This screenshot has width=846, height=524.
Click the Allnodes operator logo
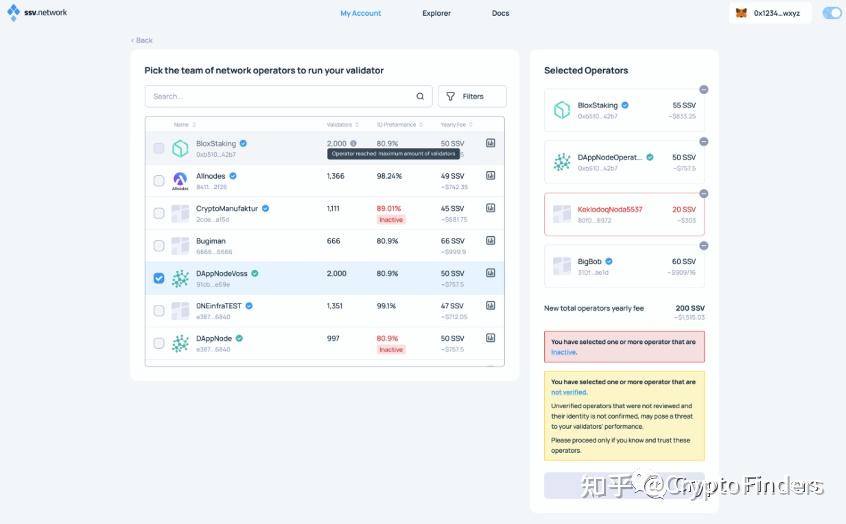pyautogui.click(x=180, y=180)
